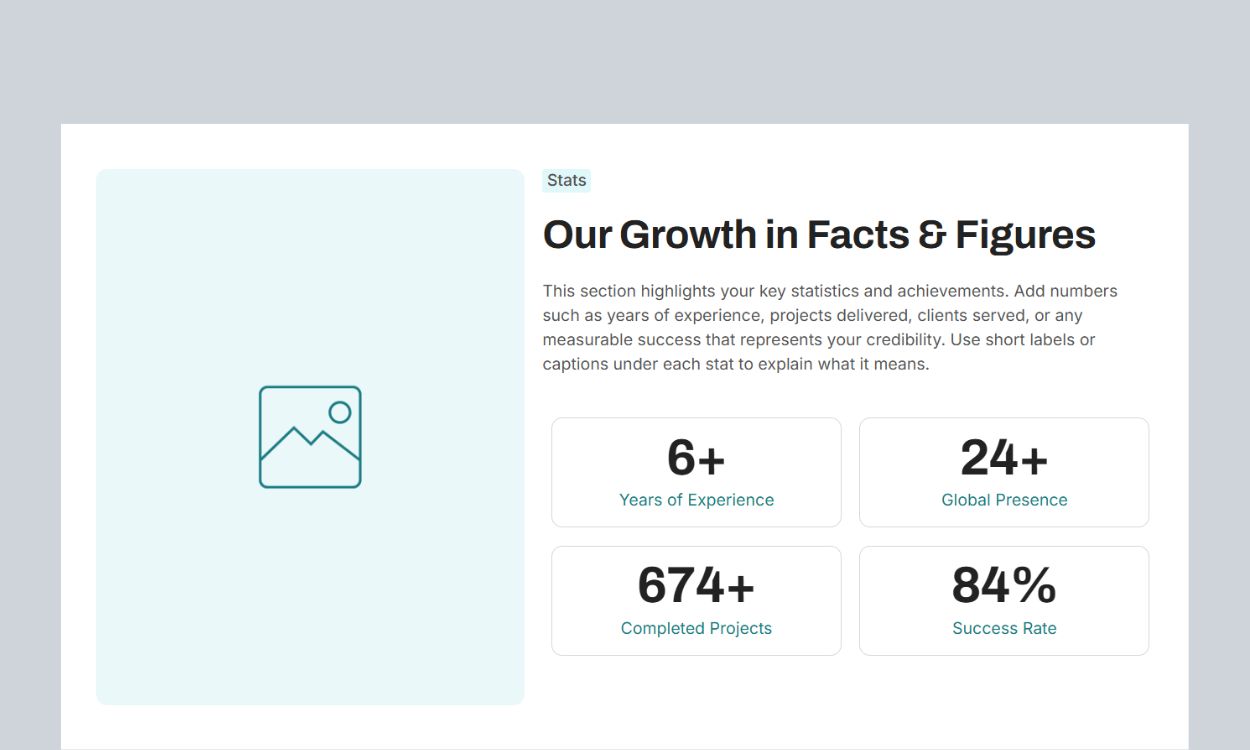Click the "6+" statistic number

pos(696,458)
